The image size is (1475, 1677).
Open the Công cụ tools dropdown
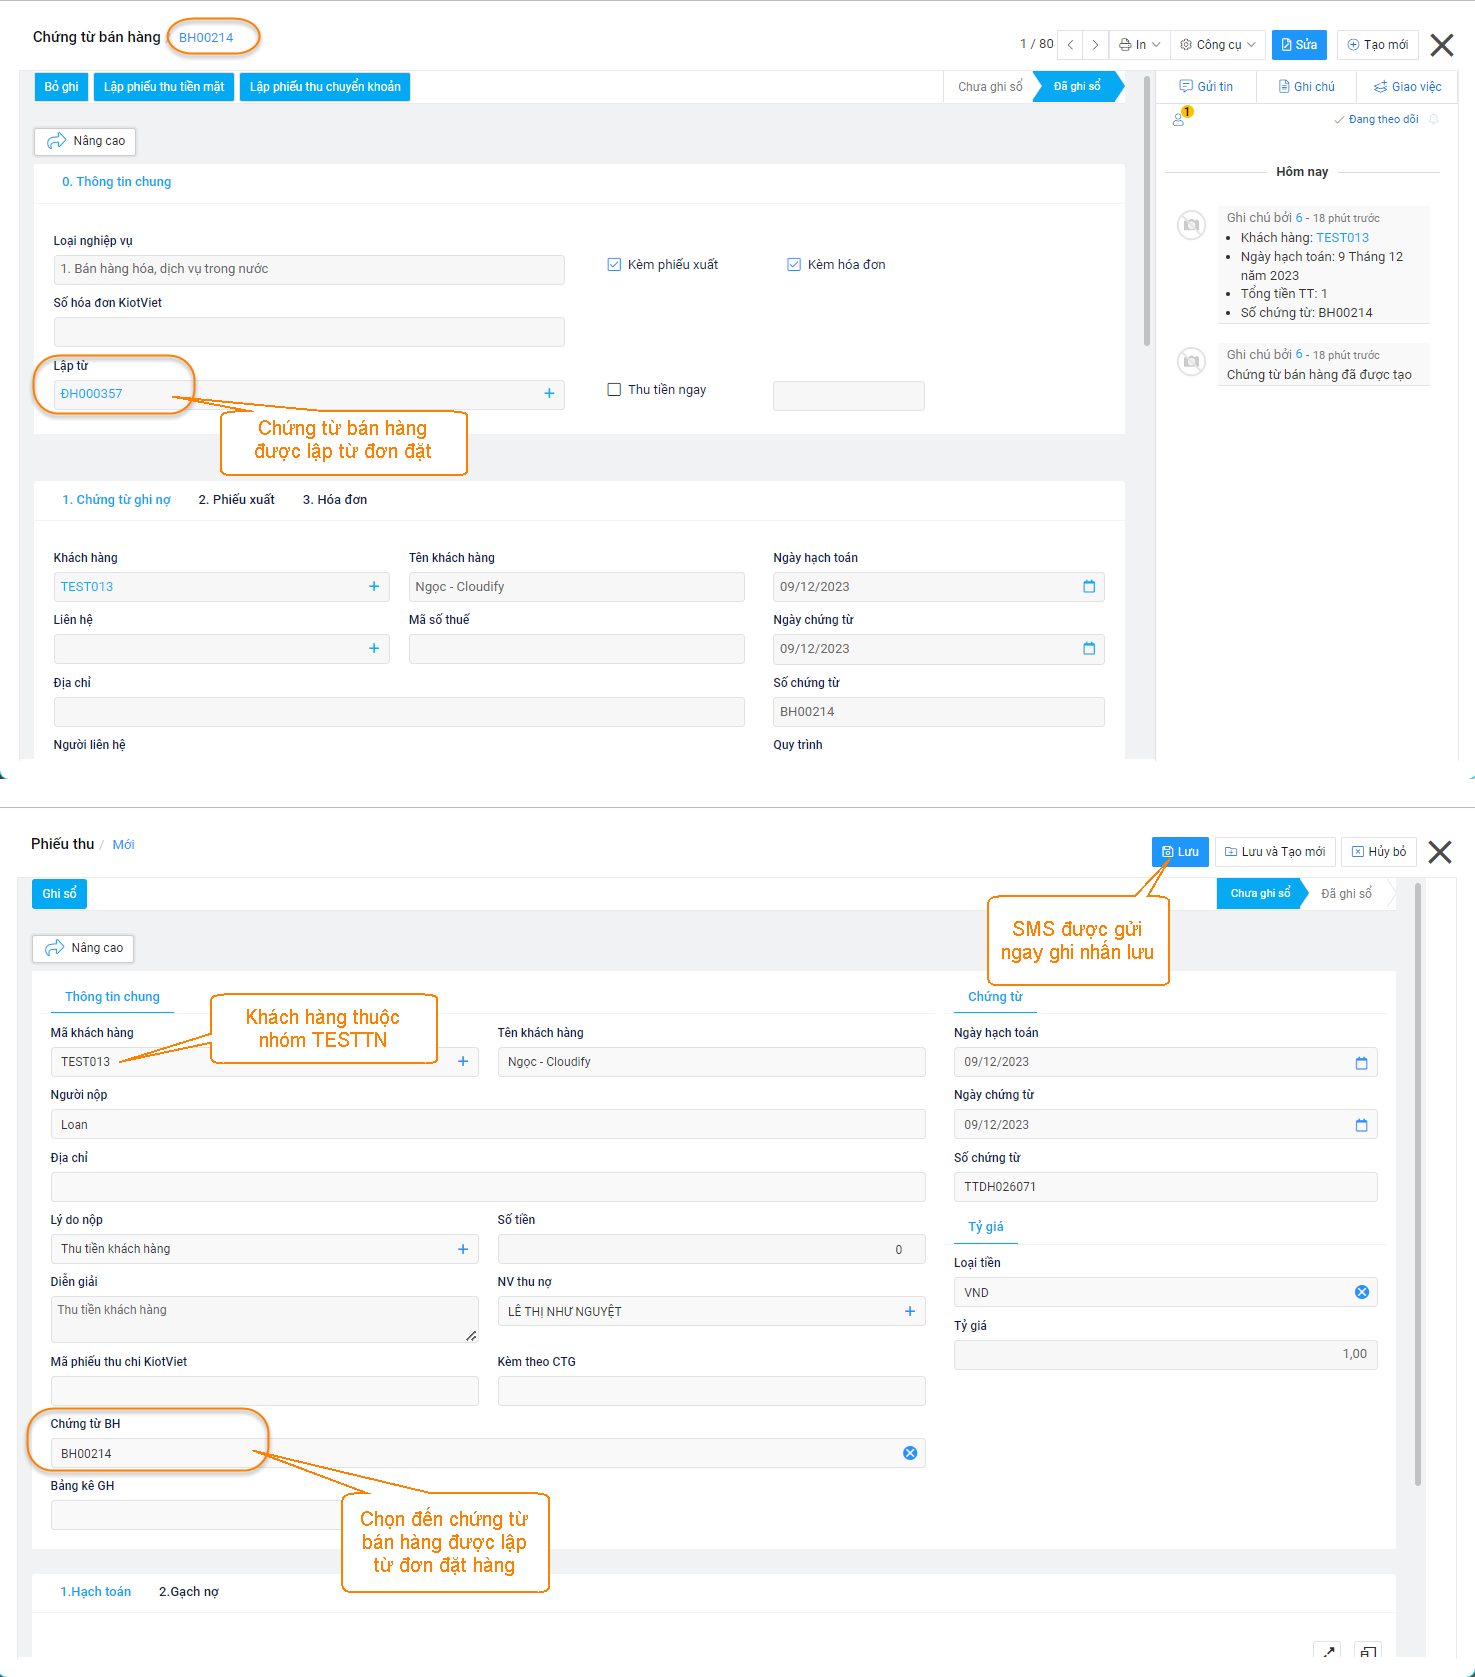tap(1217, 45)
